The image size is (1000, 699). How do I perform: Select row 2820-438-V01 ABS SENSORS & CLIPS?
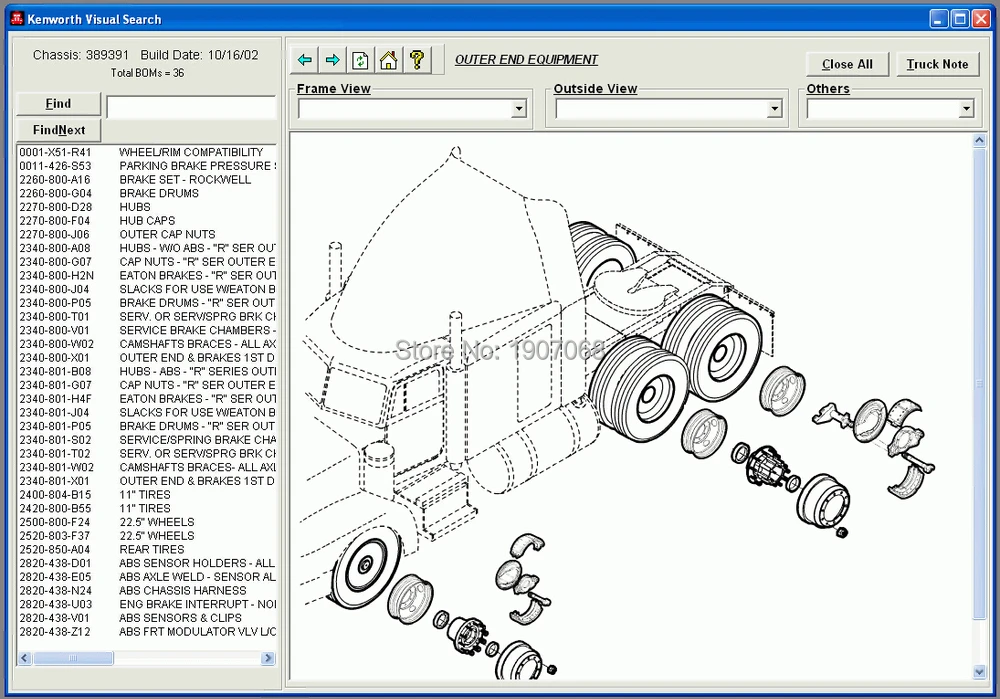[147, 619]
